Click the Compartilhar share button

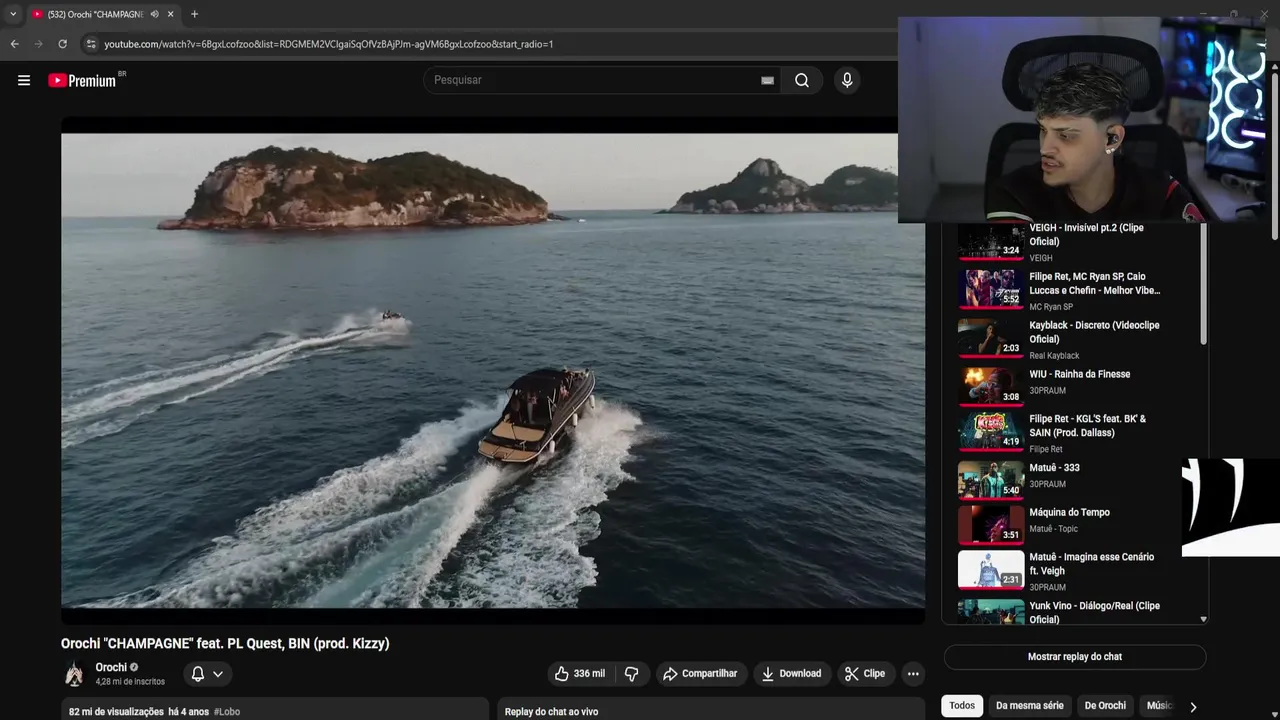coord(700,674)
